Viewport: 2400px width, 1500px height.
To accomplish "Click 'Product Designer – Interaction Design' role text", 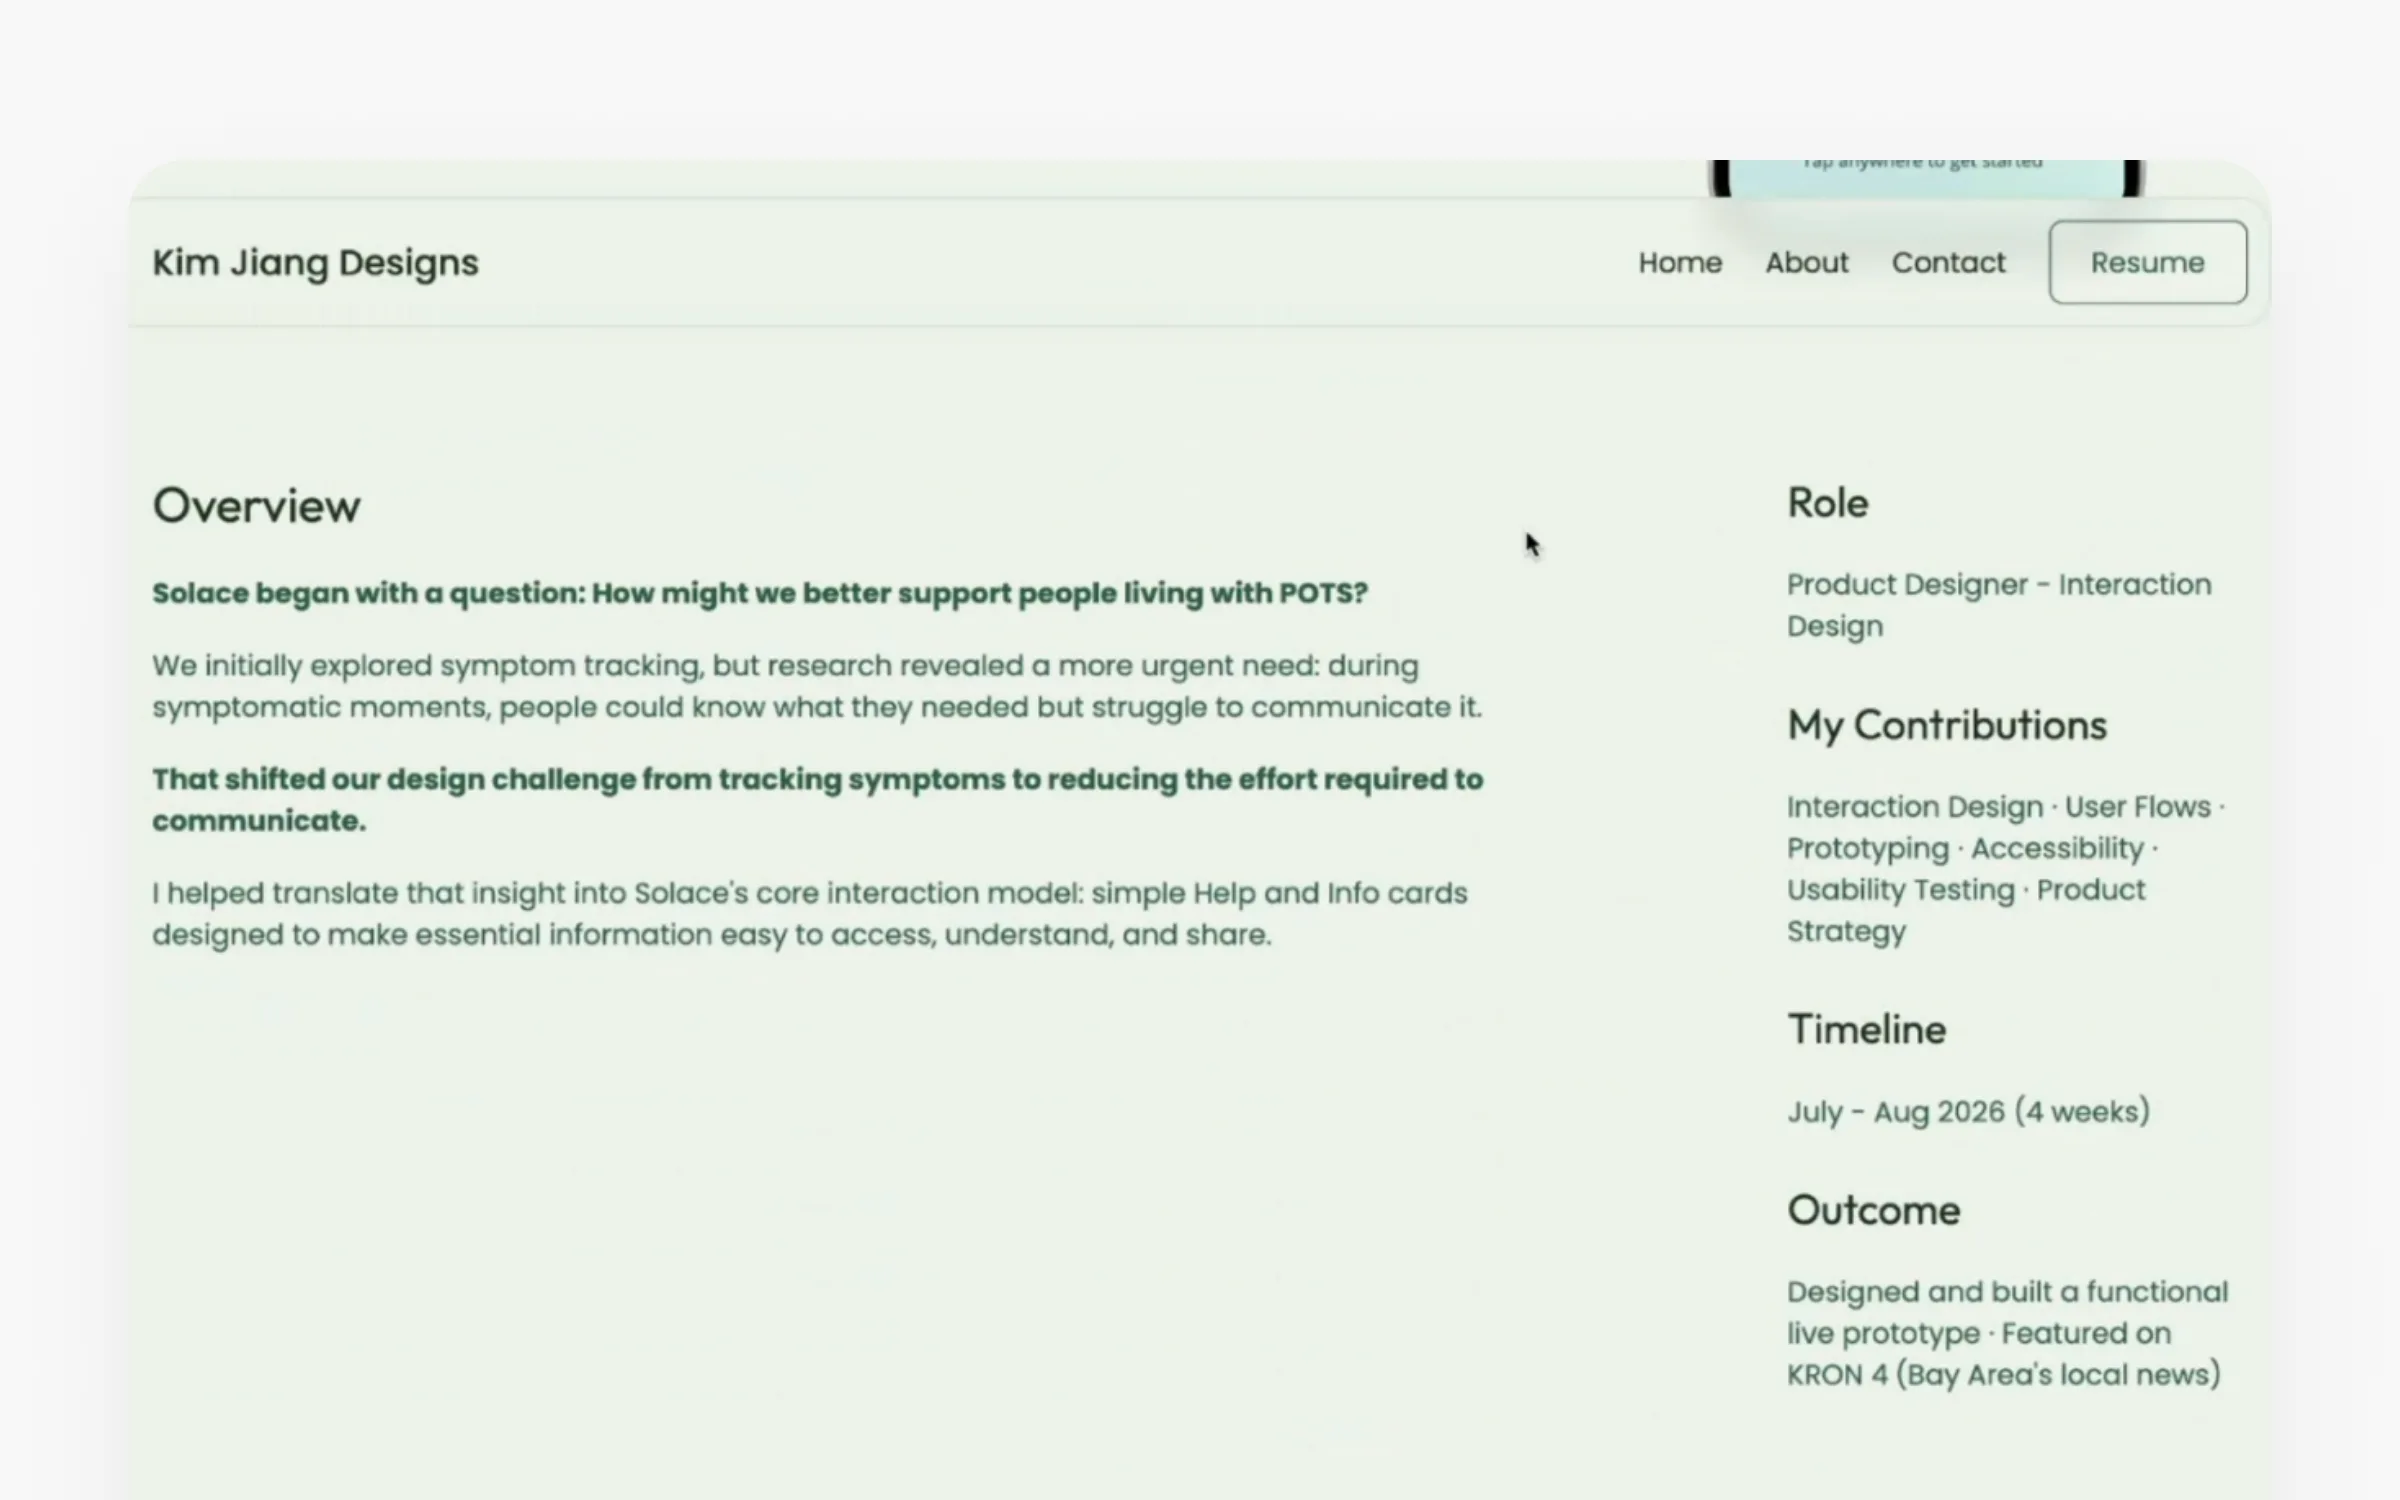I will click(1999, 605).
